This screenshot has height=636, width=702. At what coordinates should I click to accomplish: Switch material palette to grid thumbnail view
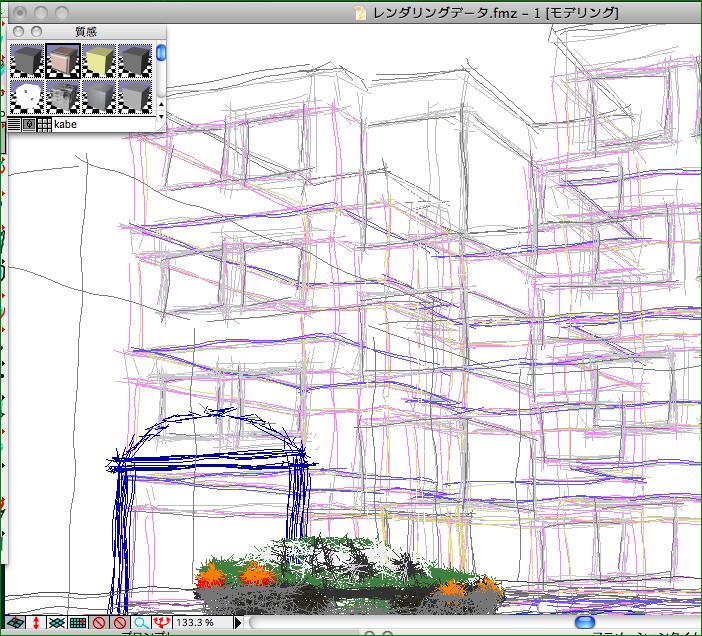[44, 124]
